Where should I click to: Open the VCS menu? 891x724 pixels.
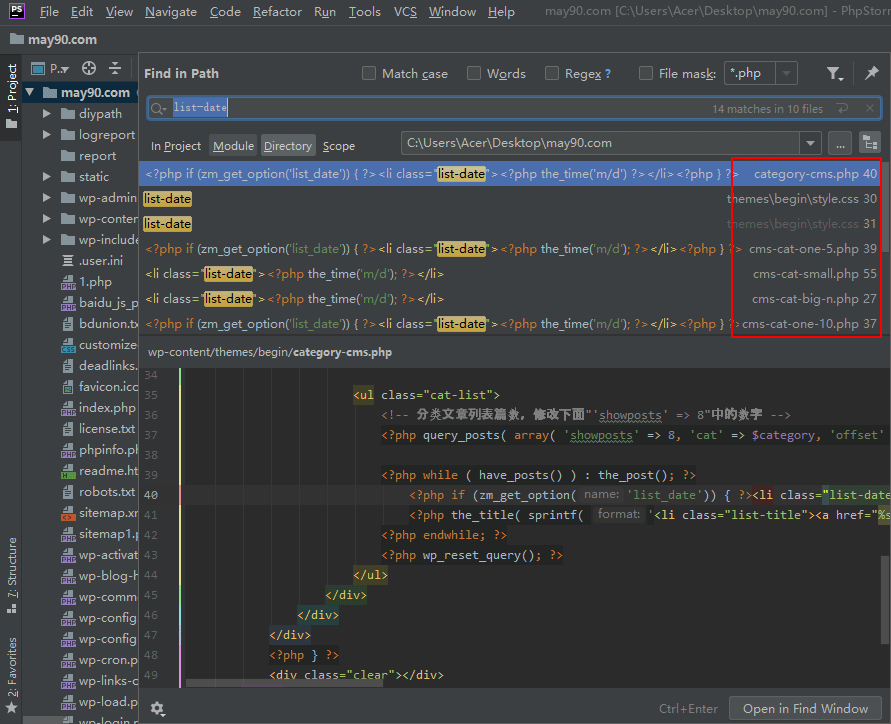pos(405,11)
